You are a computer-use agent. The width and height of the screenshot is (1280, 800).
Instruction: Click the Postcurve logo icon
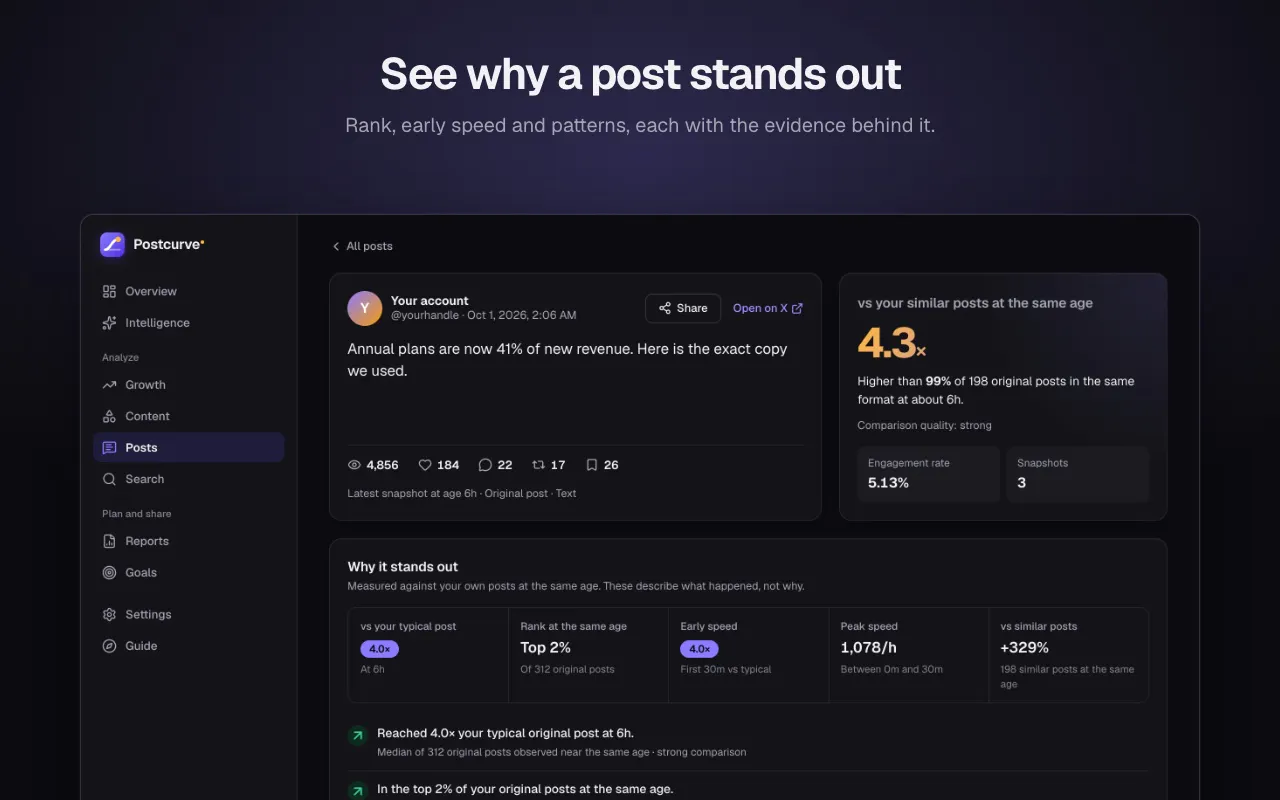(112, 244)
